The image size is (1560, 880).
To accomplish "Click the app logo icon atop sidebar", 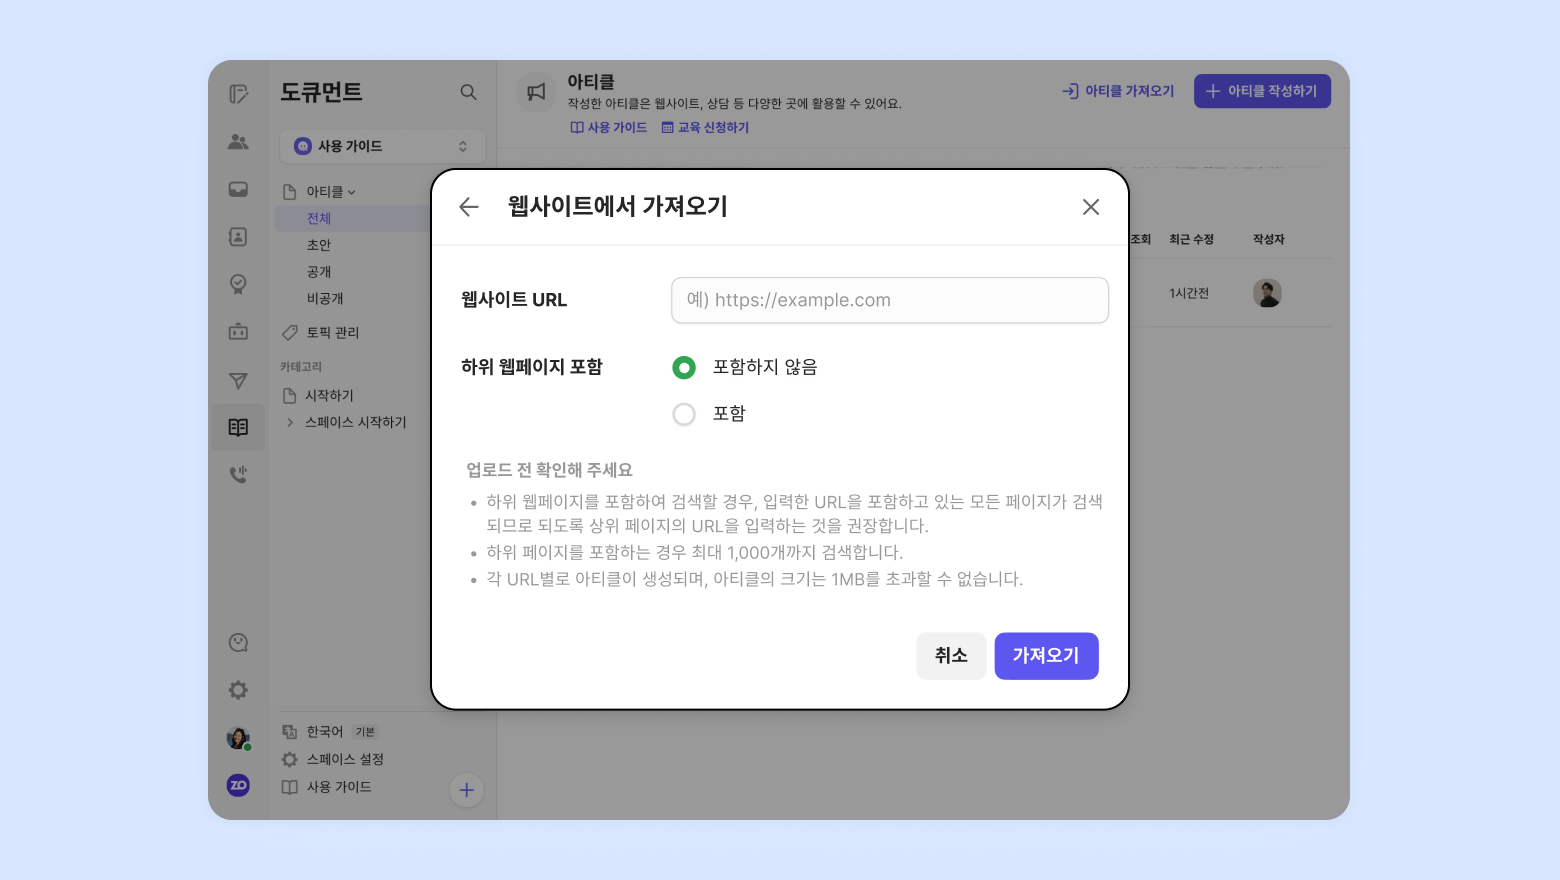I will pos(238,94).
